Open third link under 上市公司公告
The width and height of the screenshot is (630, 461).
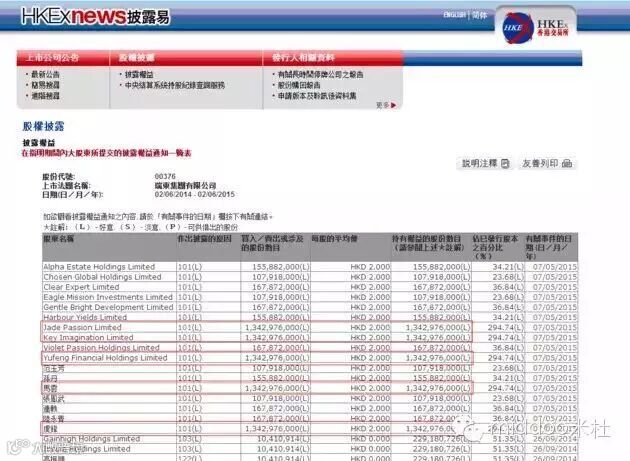point(45,96)
